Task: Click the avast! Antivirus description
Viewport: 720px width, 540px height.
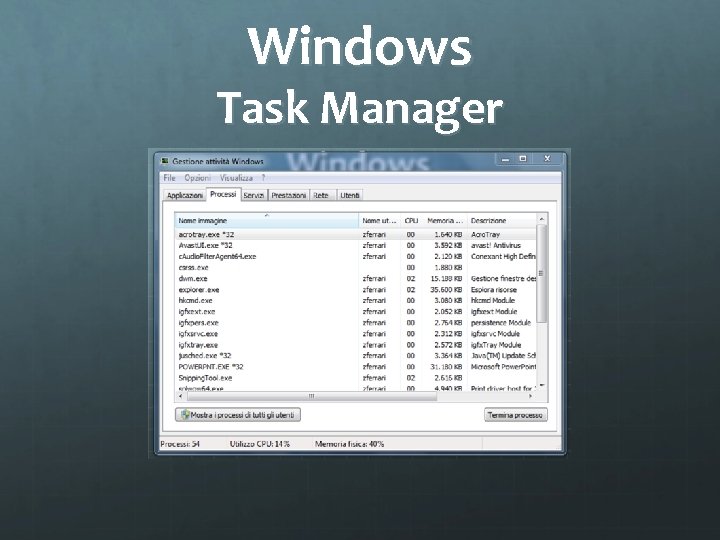Action: (x=496, y=245)
